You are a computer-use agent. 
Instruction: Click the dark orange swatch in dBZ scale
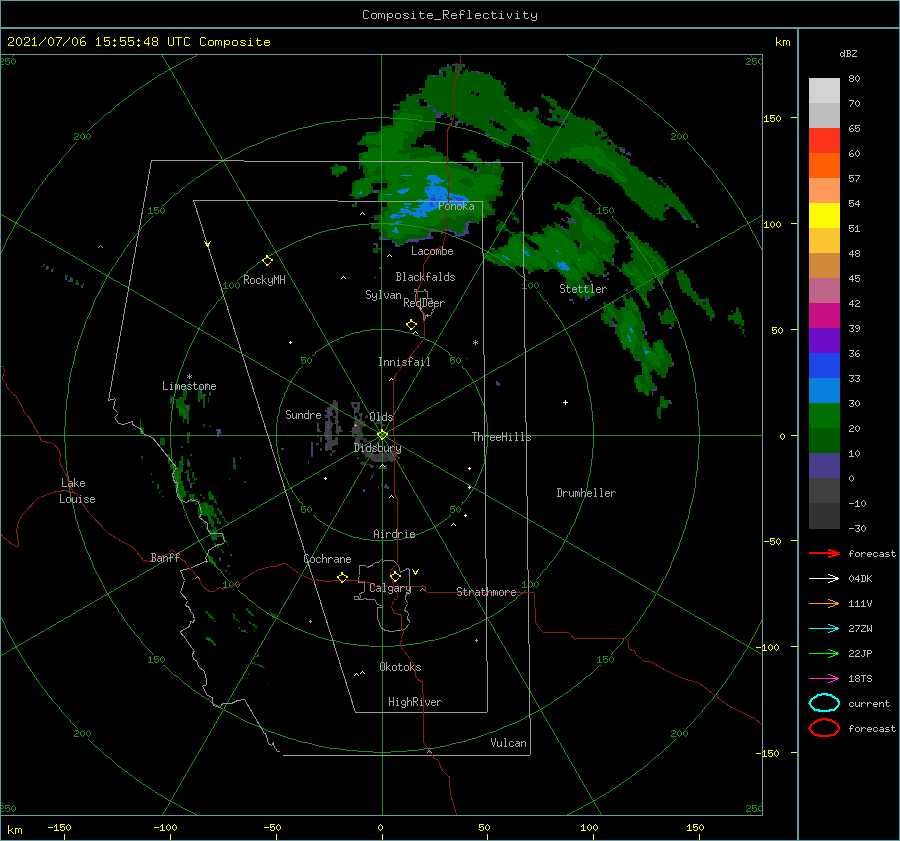point(824,165)
